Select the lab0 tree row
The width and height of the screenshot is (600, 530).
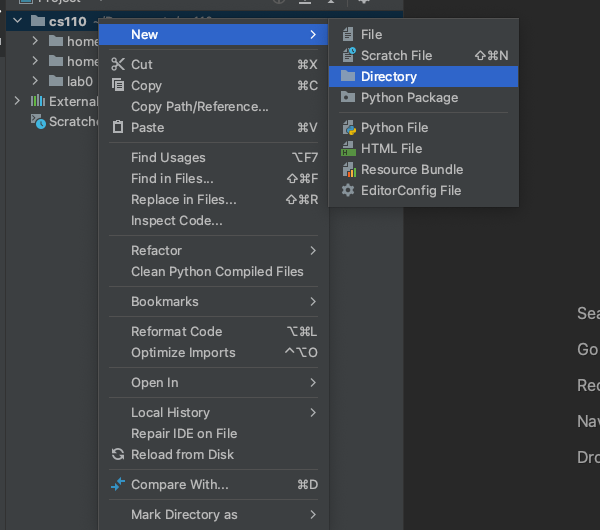pos(52,81)
